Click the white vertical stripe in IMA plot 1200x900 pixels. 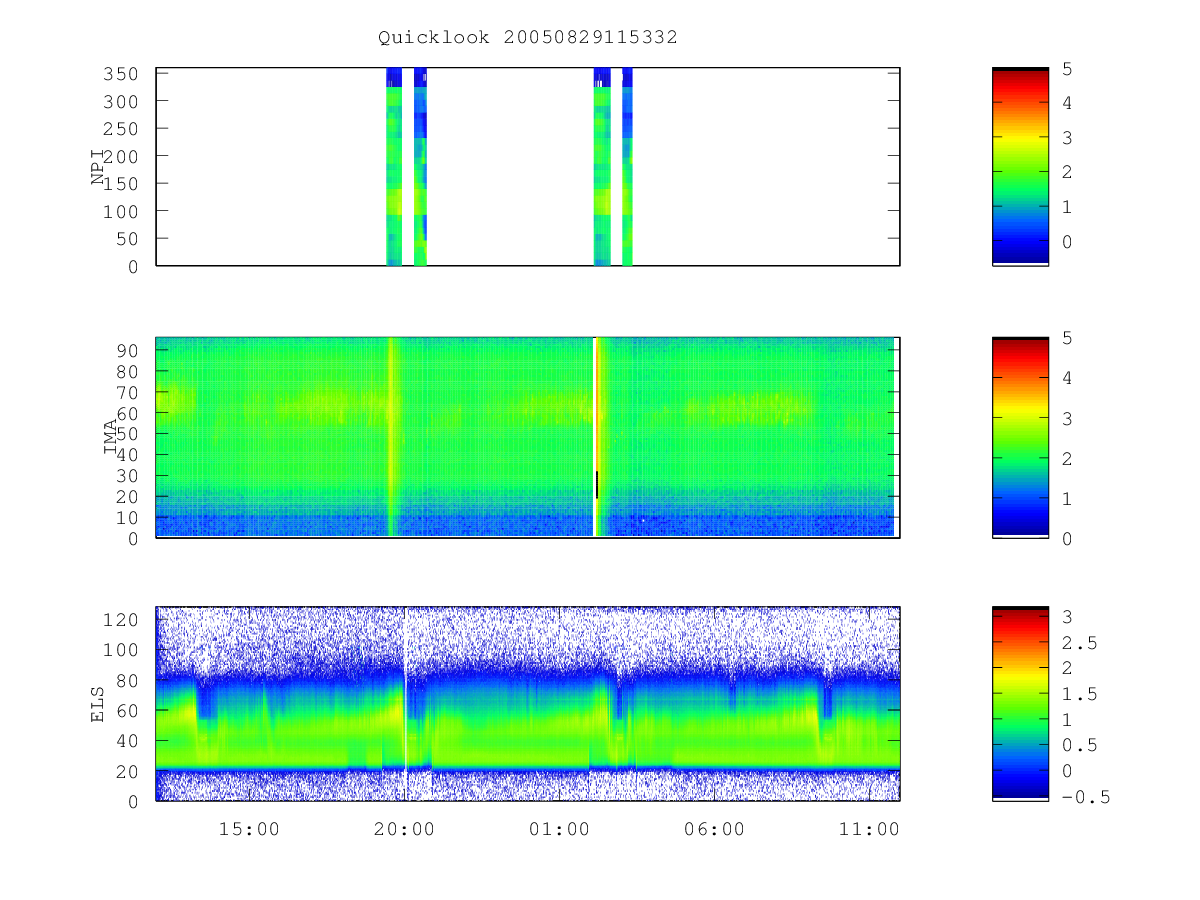pos(595,437)
